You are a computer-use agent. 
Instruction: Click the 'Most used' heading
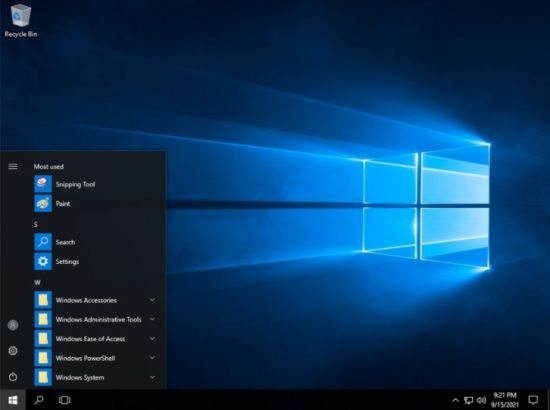(49, 167)
